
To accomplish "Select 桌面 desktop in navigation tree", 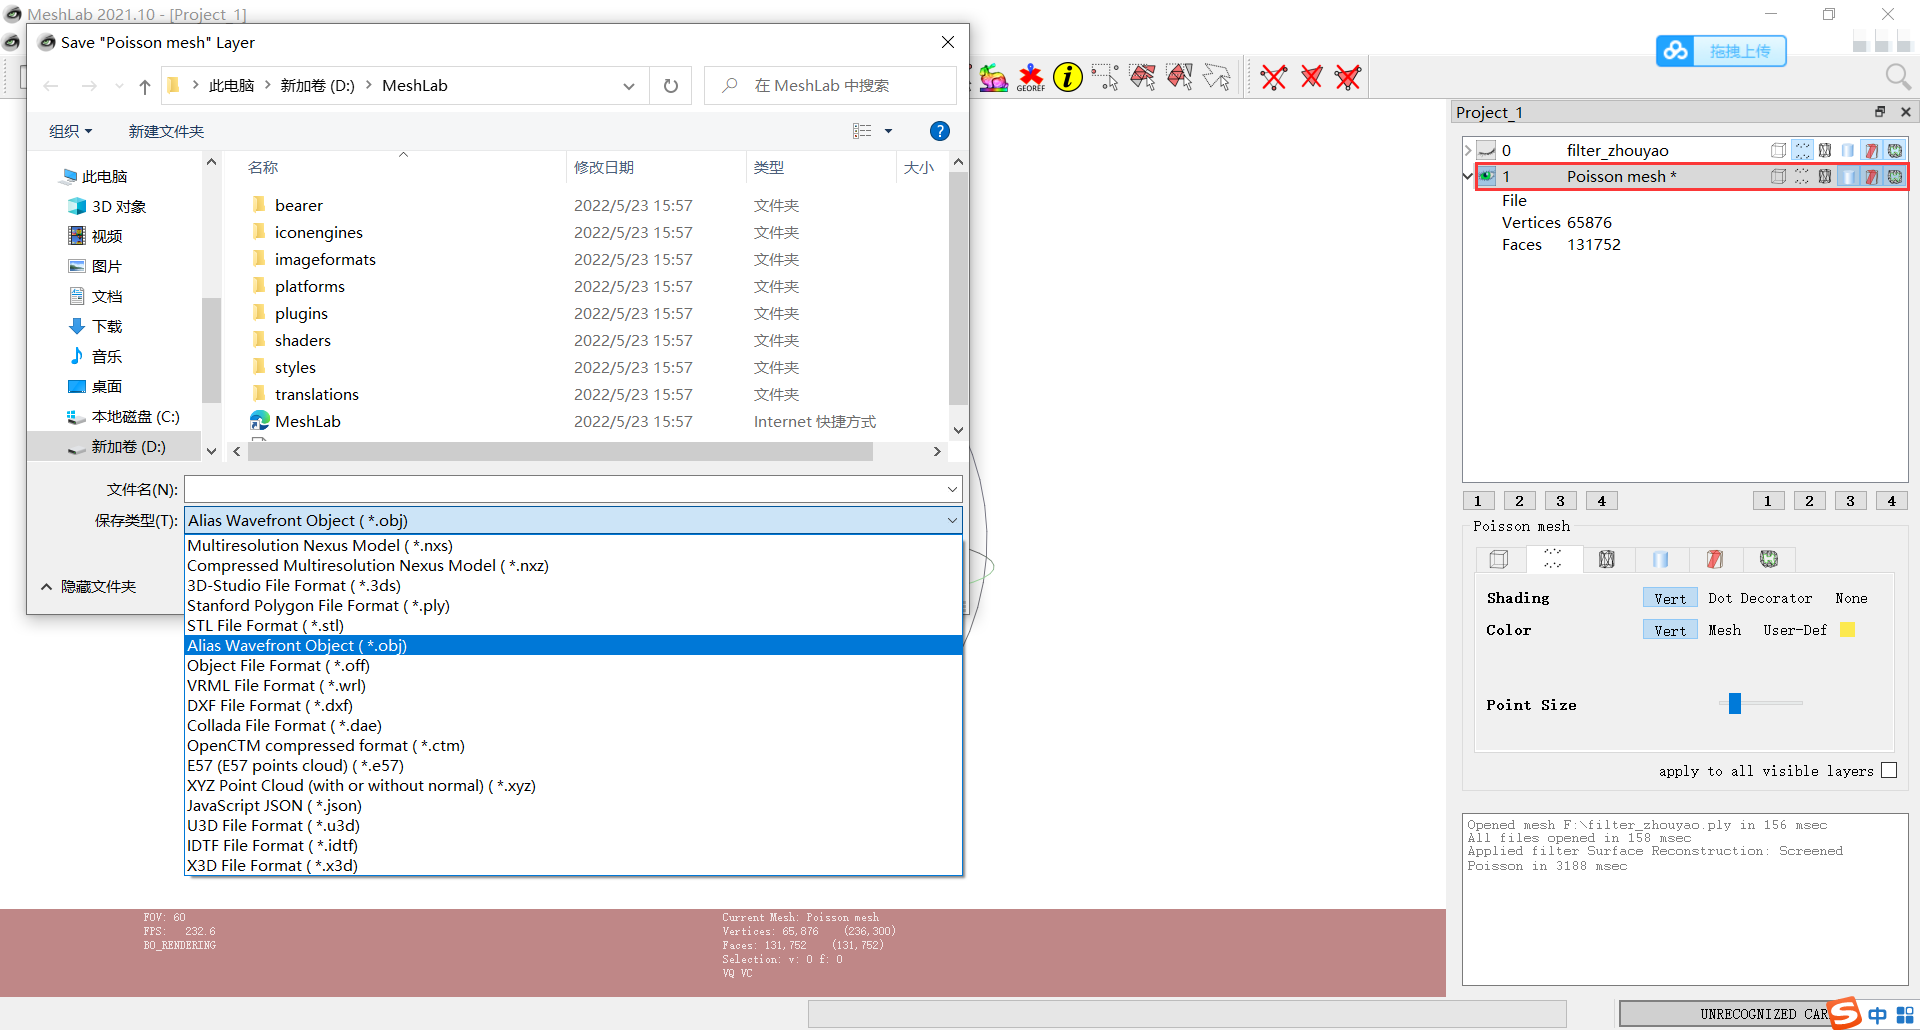I will click(96, 386).
